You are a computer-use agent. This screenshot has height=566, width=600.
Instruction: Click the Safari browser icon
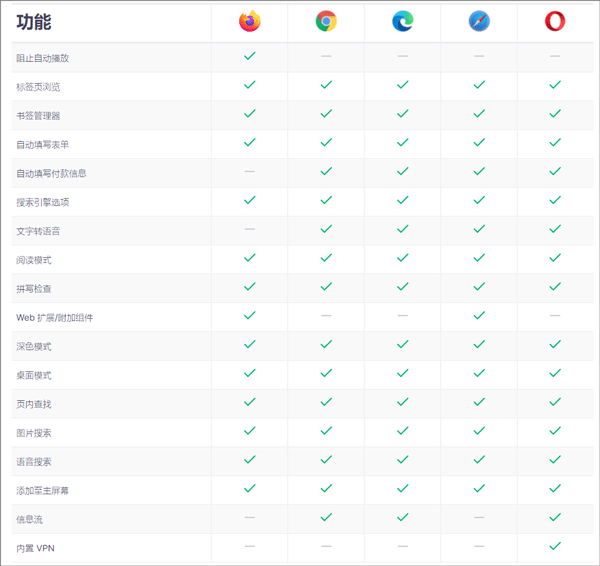coord(479,21)
